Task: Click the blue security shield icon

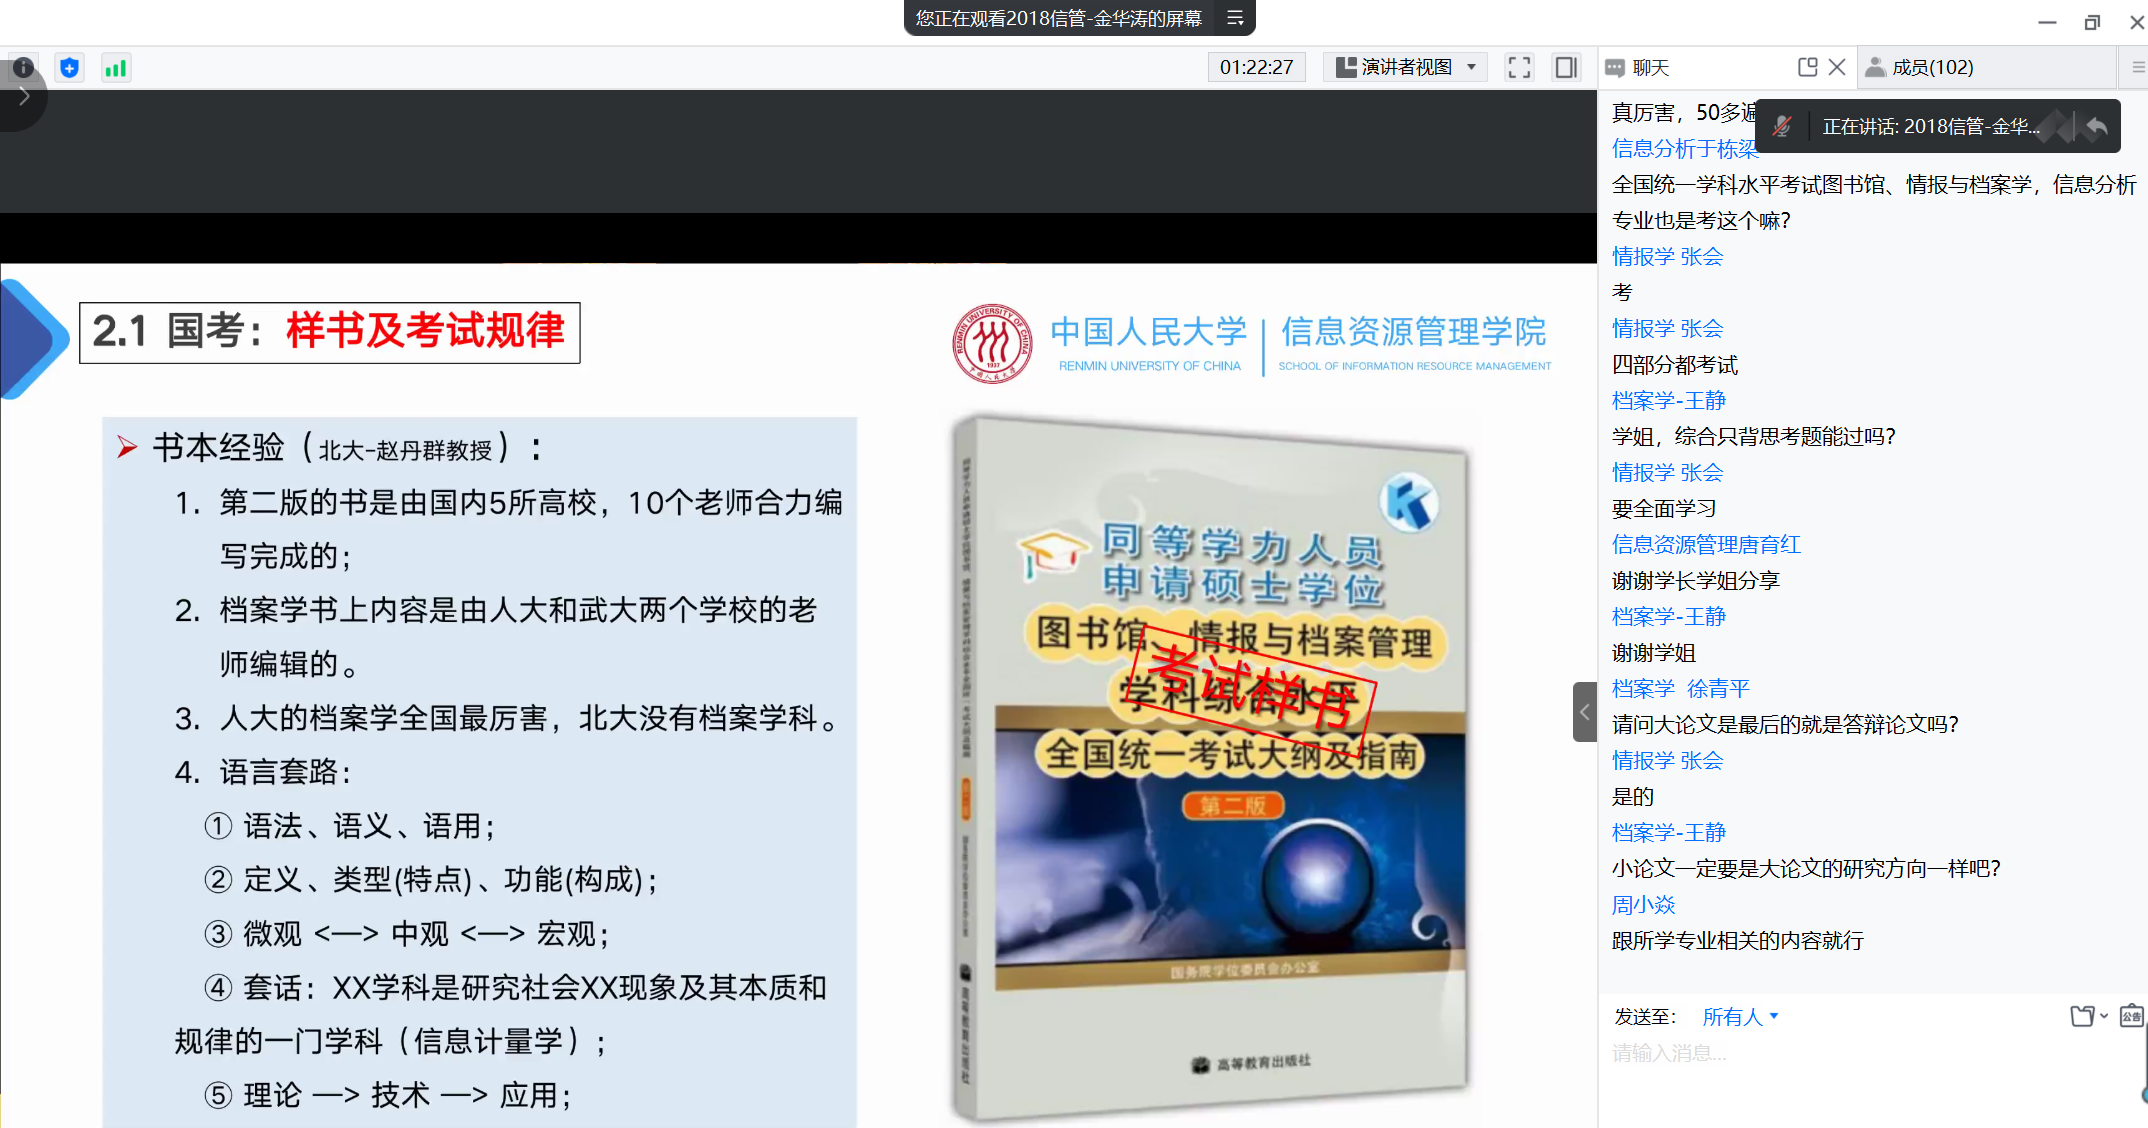Action: coord(69,68)
